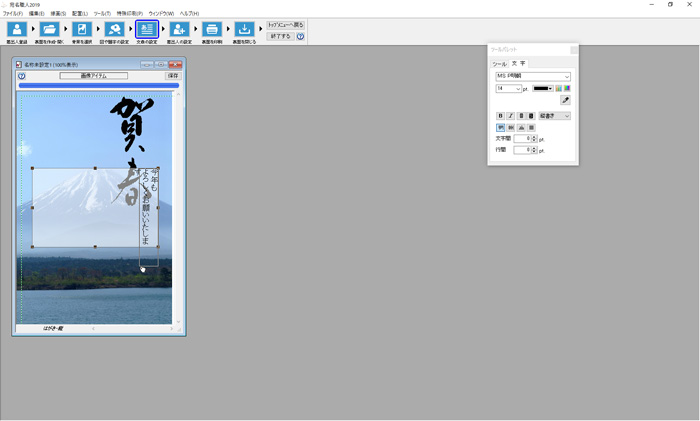Select the 背景を選択 background icon
The image size is (700, 421).
point(82,30)
